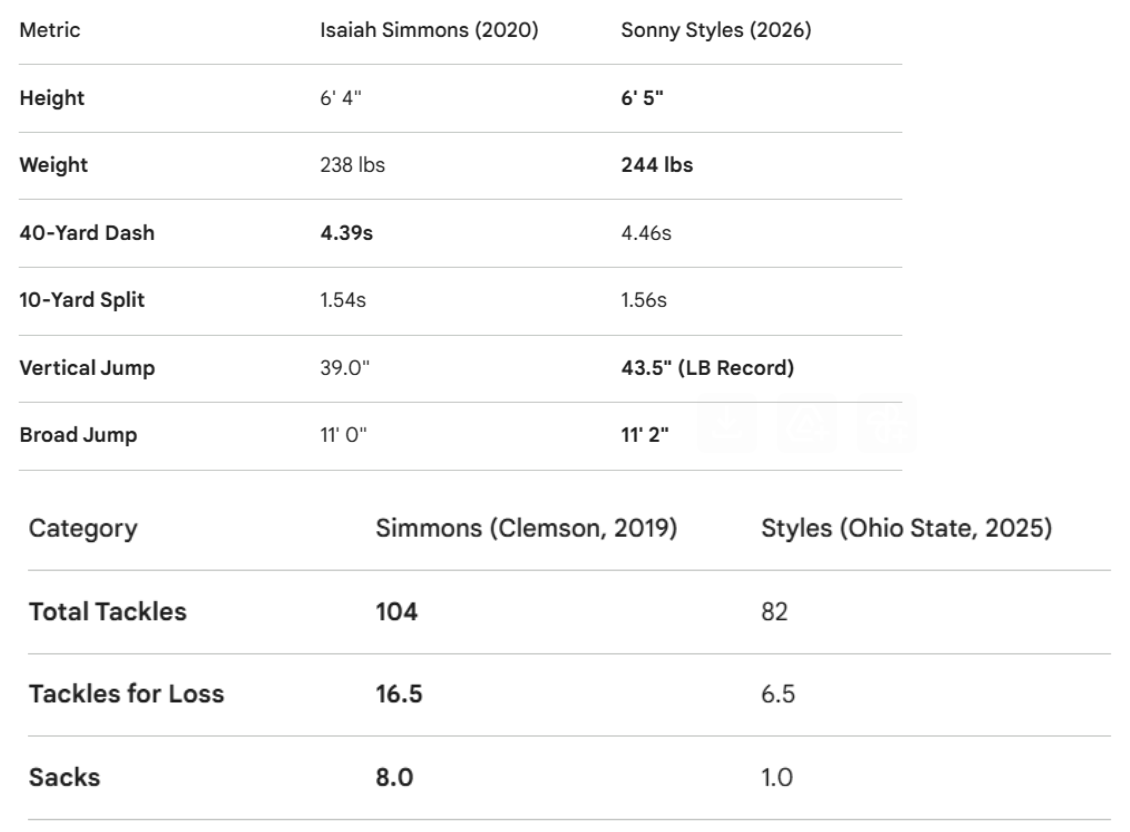Select the Metric header cell
This screenshot has height=832, width=1130.
(50, 30)
